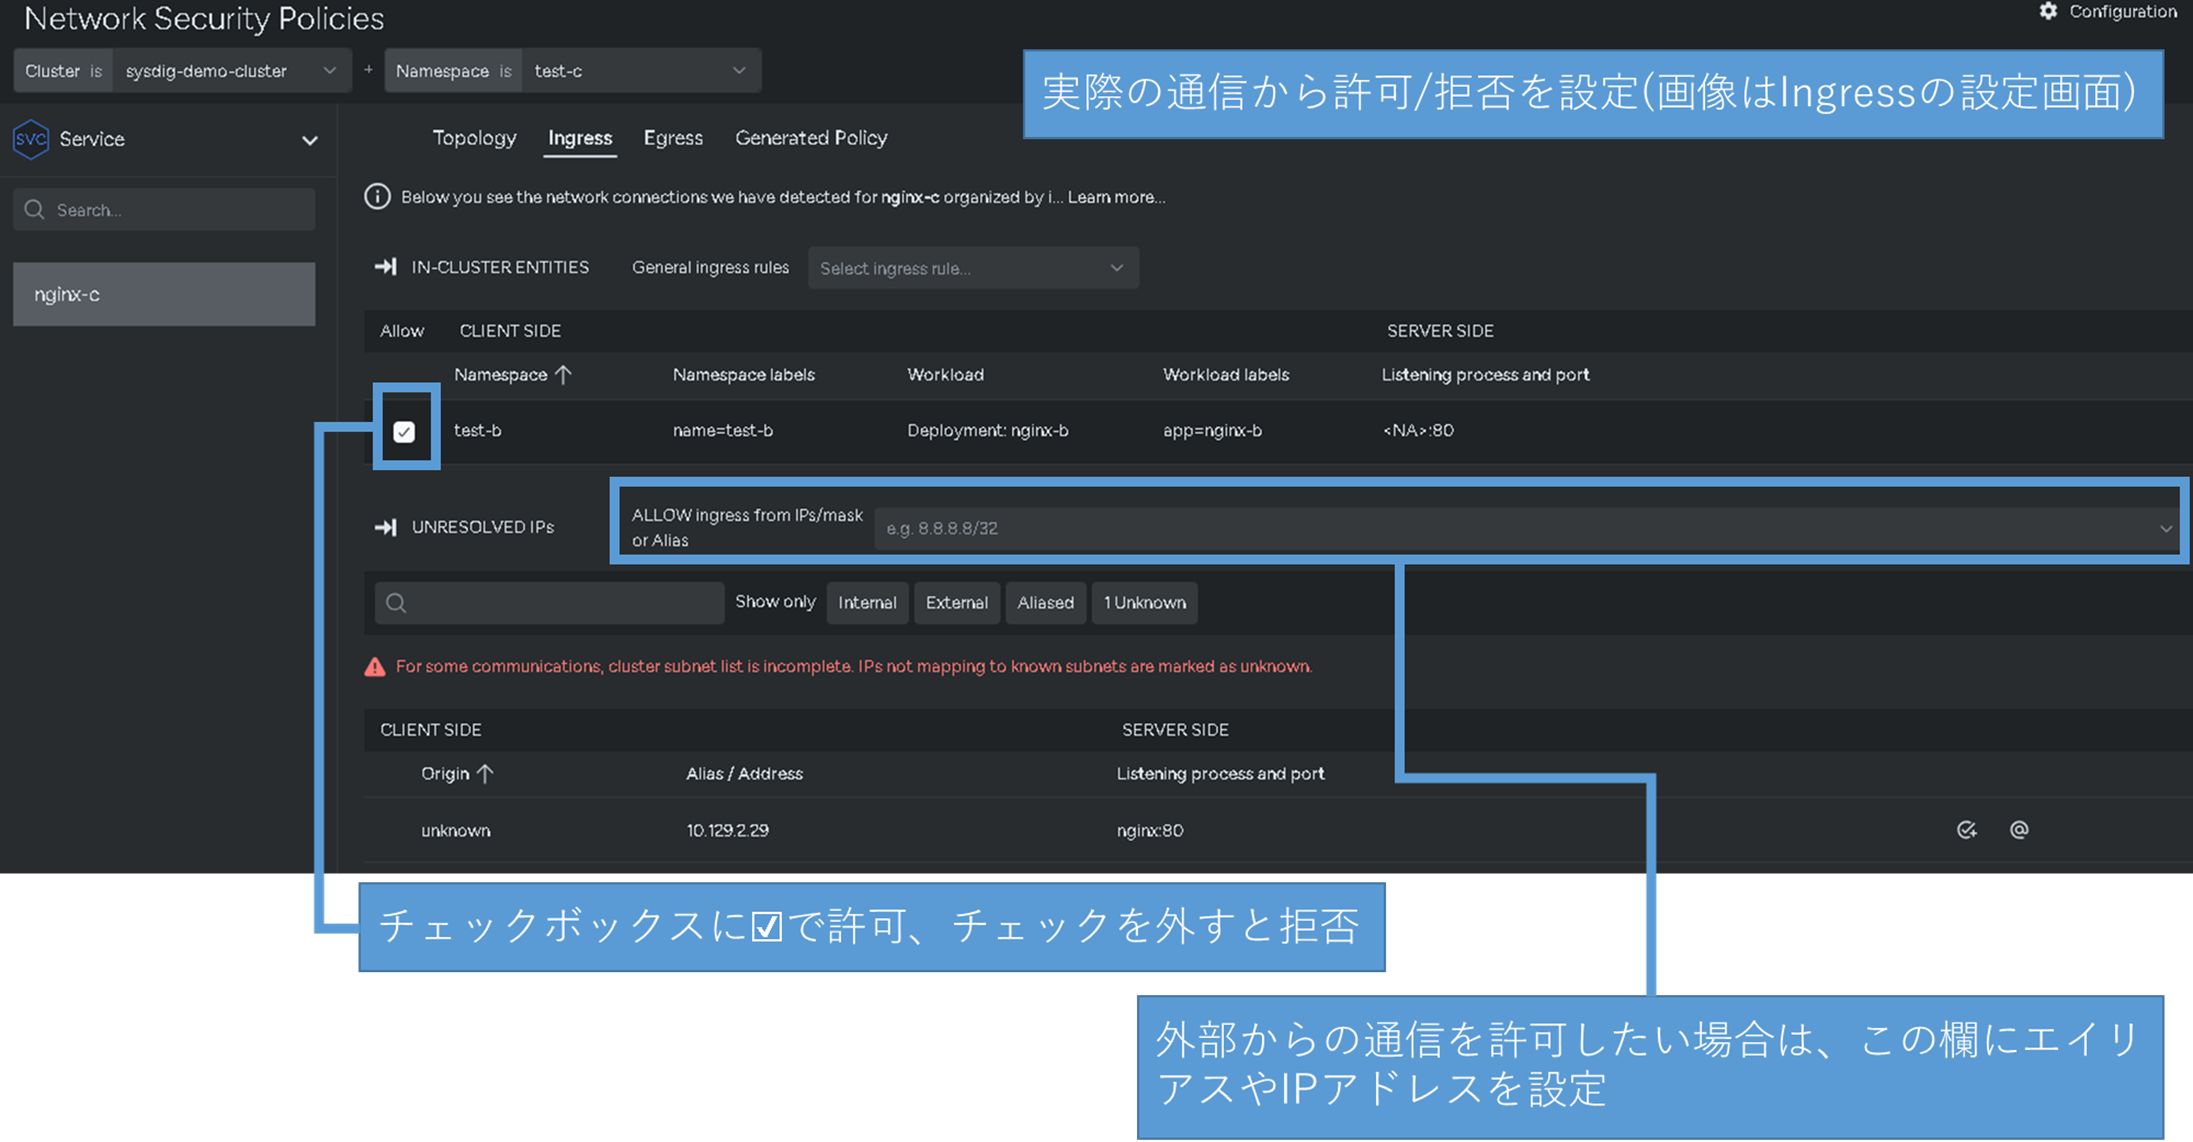
Task: Switch to the Egress tab
Action: (673, 138)
